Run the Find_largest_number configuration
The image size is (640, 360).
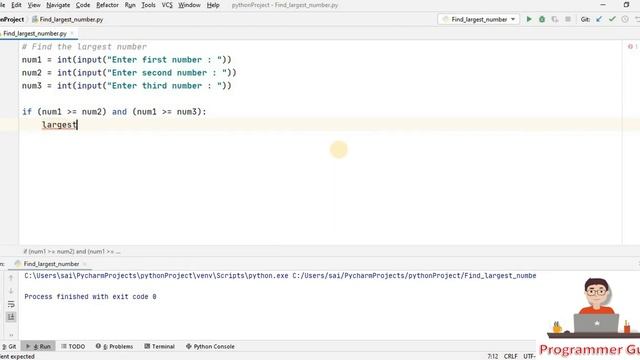click(529, 19)
